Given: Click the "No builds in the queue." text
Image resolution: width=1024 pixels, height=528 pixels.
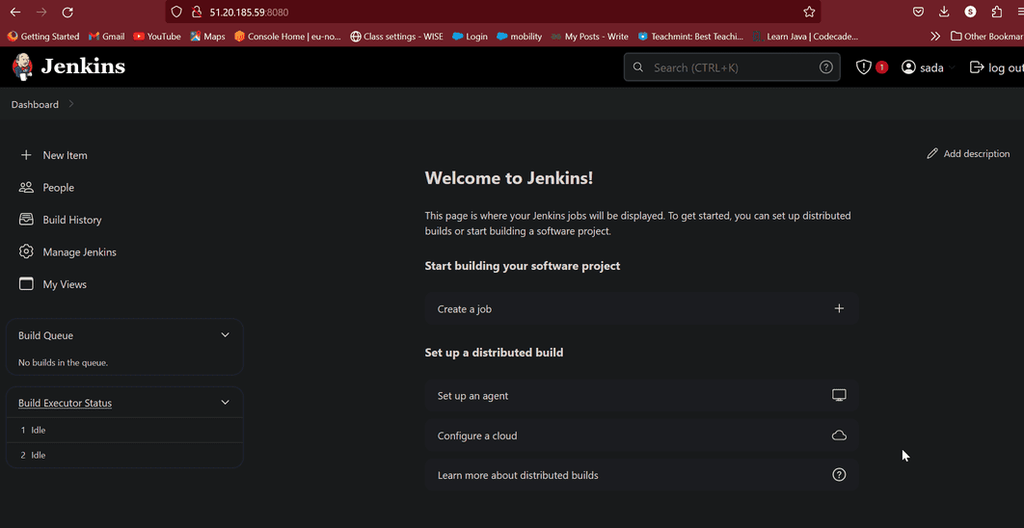Looking at the screenshot, I should click(x=63, y=362).
